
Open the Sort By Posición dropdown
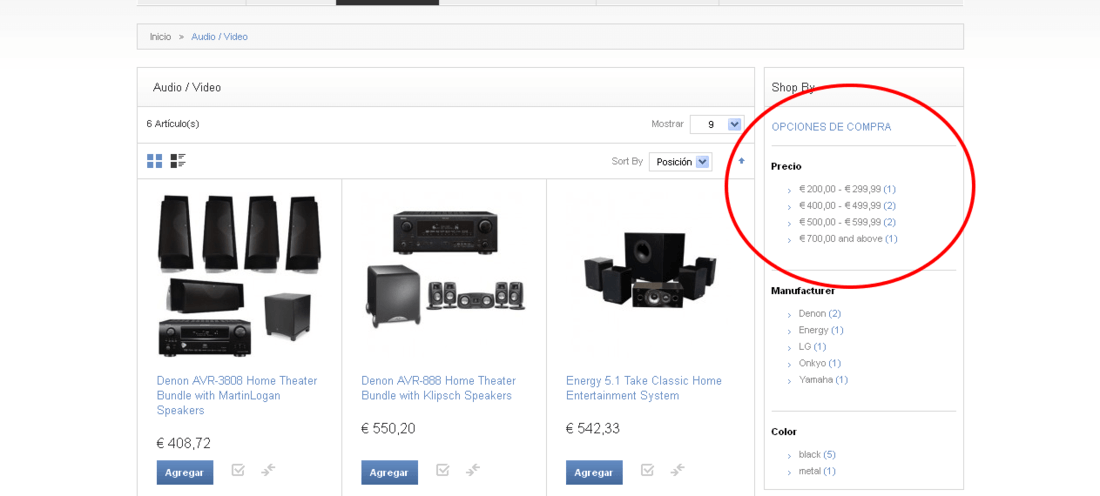click(x=680, y=162)
